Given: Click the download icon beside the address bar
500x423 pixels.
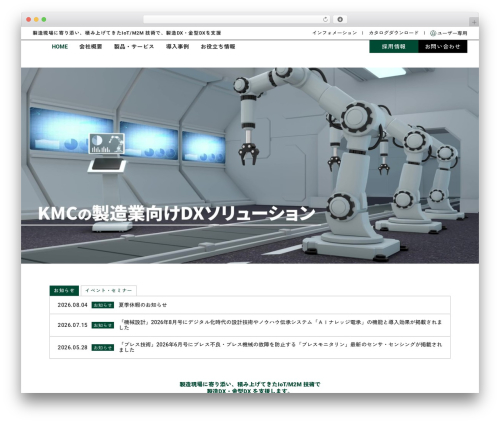Looking at the screenshot, I should click(x=340, y=19).
